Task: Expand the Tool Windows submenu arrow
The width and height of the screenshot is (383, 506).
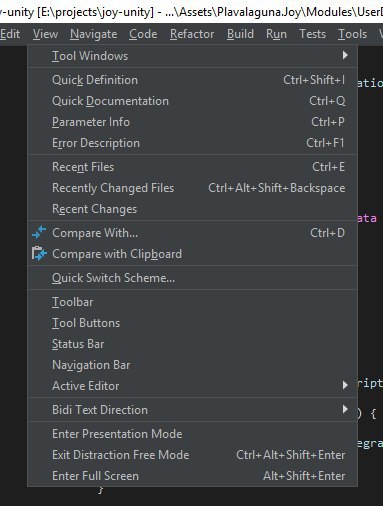Action: click(x=345, y=55)
